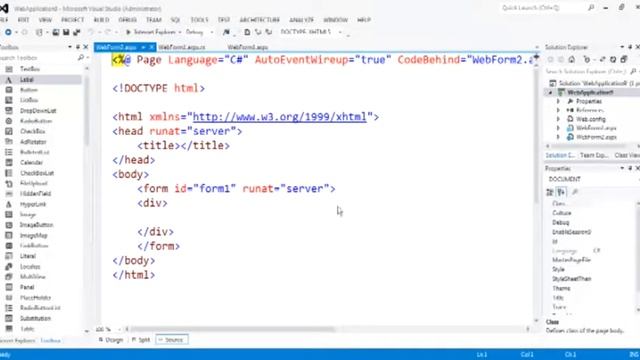Pin the Solution Explorer panel
Viewport: 640px width, 360px height.
pos(630,47)
